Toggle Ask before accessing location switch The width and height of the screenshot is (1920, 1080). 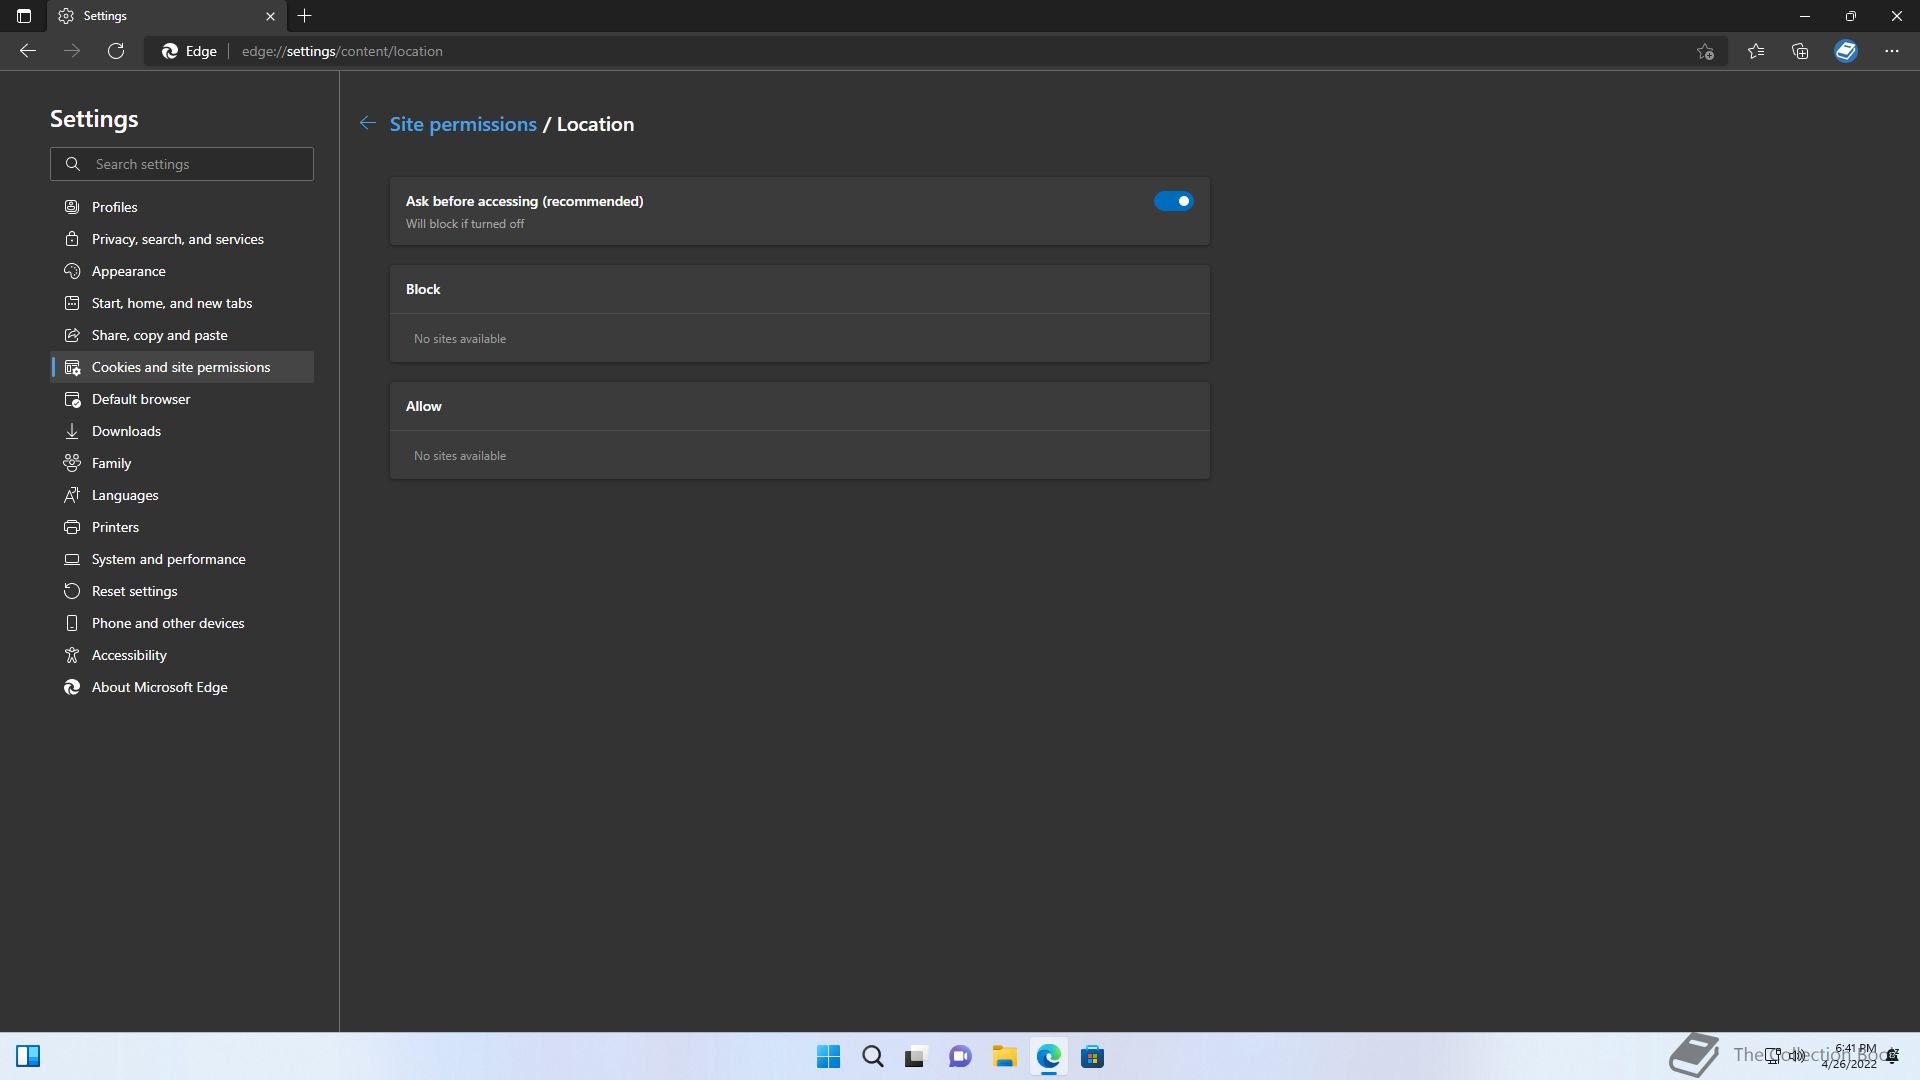coord(1173,201)
